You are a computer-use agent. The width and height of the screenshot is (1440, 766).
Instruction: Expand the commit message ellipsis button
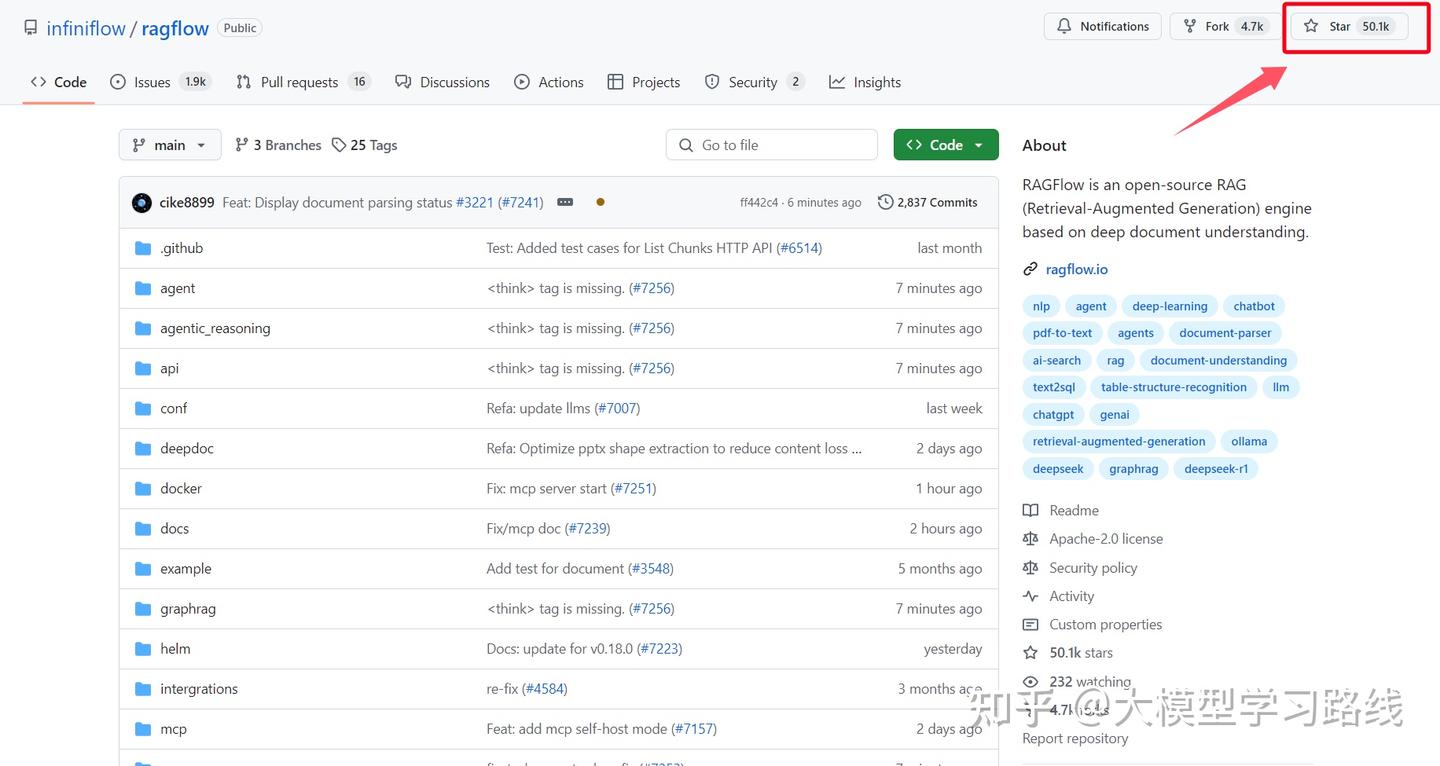565,202
